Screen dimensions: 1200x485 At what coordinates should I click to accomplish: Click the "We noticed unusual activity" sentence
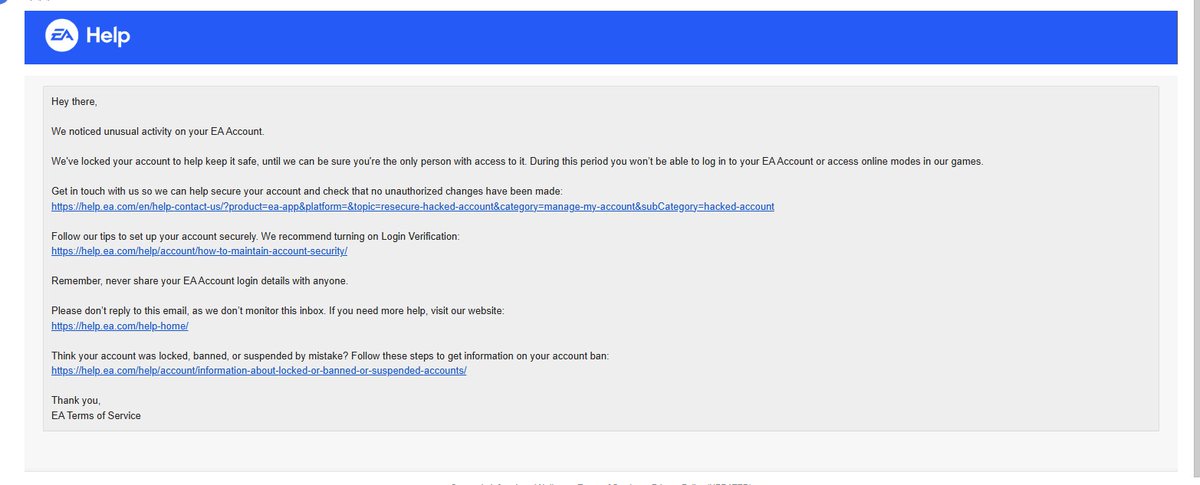pos(158,131)
